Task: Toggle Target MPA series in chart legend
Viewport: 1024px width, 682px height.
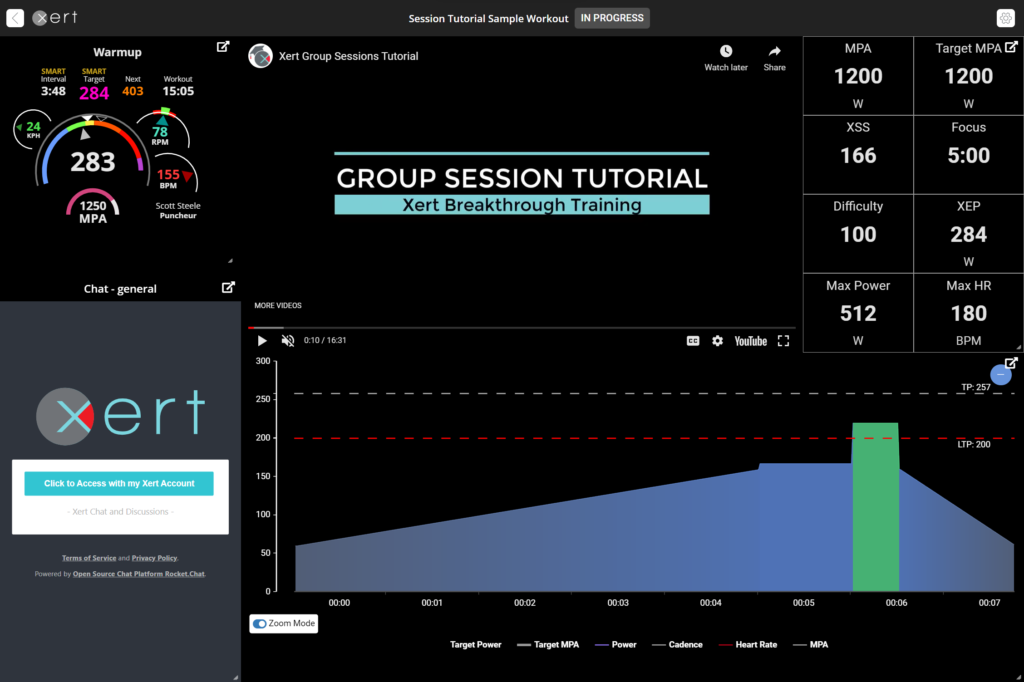Action: point(548,645)
